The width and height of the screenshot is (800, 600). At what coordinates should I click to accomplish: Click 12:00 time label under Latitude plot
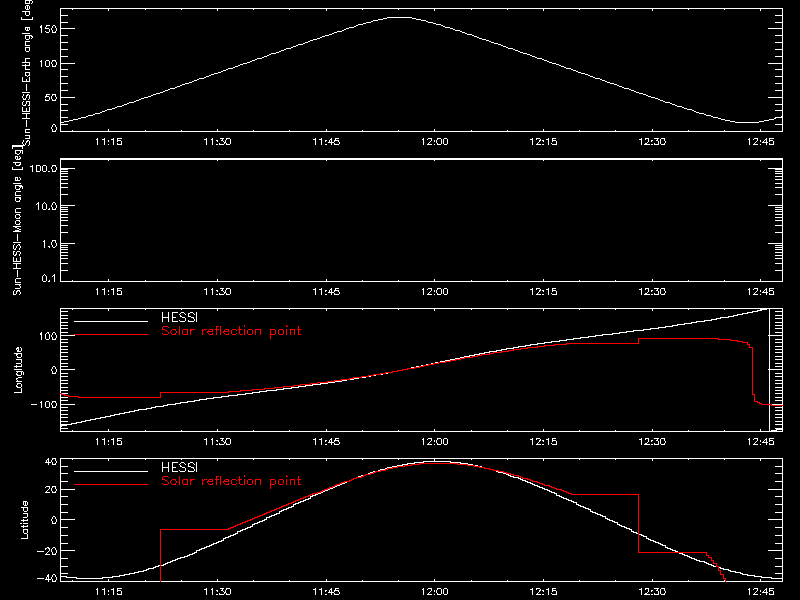[x=435, y=592]
